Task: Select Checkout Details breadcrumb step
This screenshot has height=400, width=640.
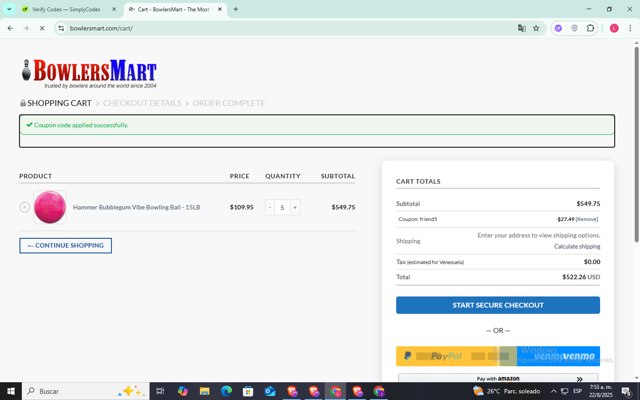Action: coord(142,103)
